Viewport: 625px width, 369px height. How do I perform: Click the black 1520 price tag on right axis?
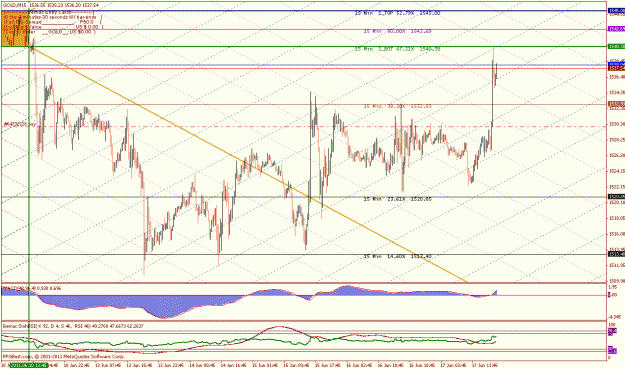tap(616, 196)
